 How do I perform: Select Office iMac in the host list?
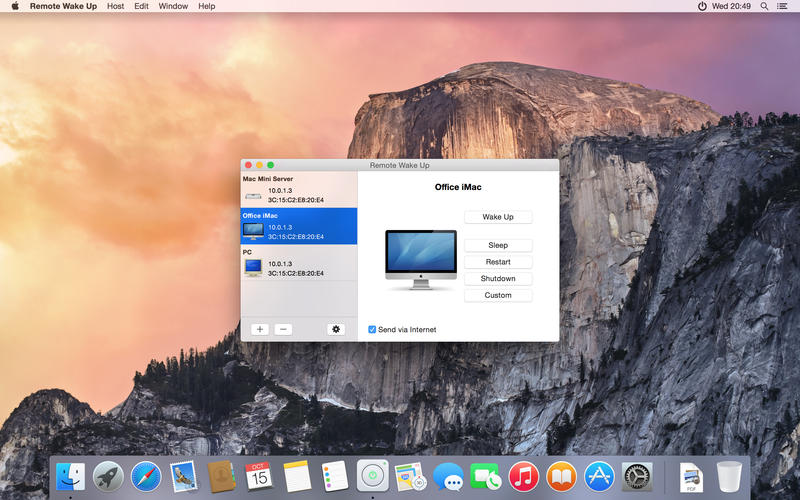point(299,225)
